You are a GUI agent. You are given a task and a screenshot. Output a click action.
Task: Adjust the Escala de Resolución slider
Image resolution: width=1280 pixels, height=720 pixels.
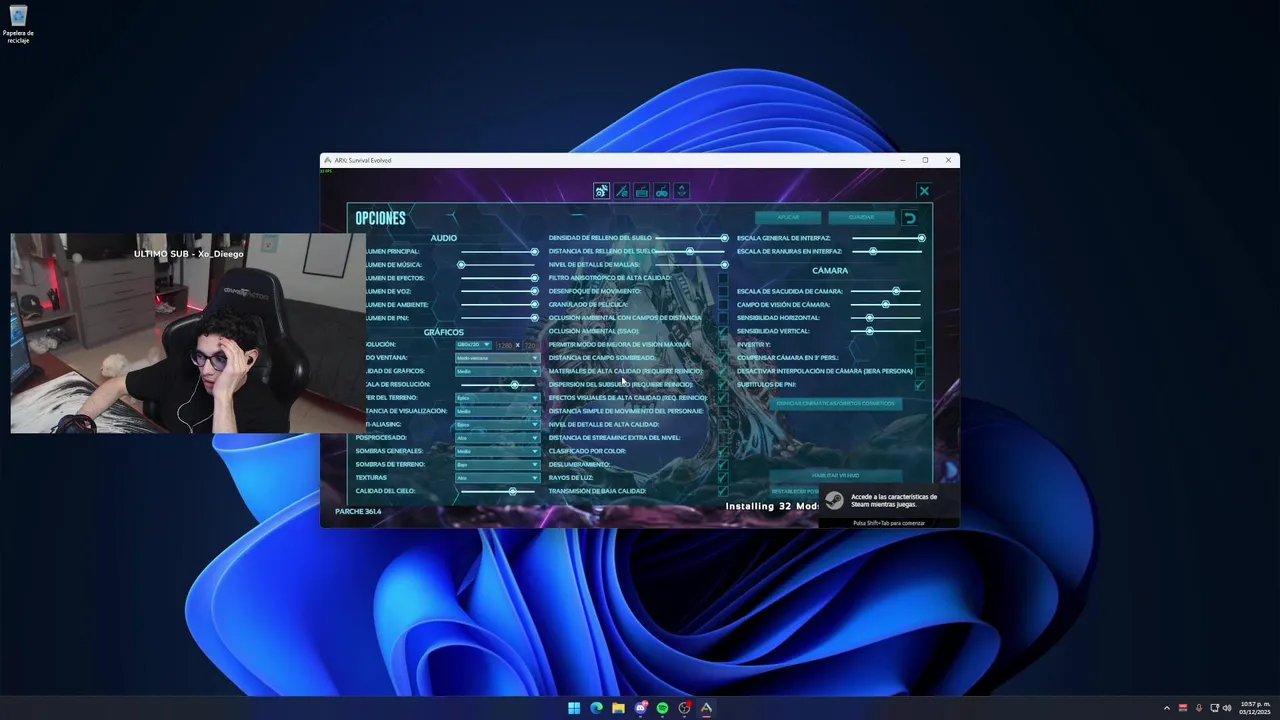coord(498,385)
